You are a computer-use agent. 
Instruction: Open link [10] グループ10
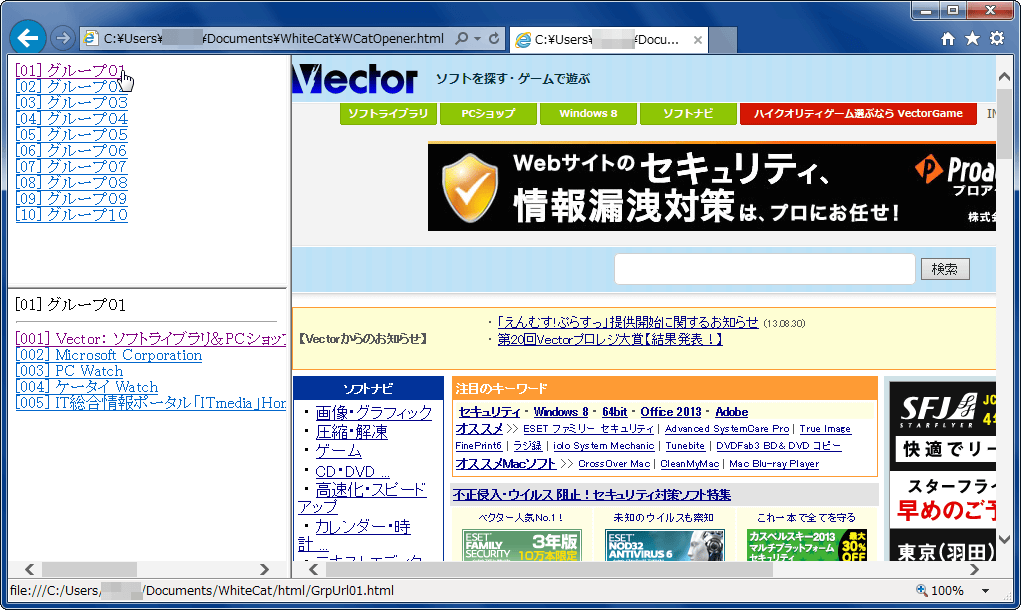(x=72, y=215)
